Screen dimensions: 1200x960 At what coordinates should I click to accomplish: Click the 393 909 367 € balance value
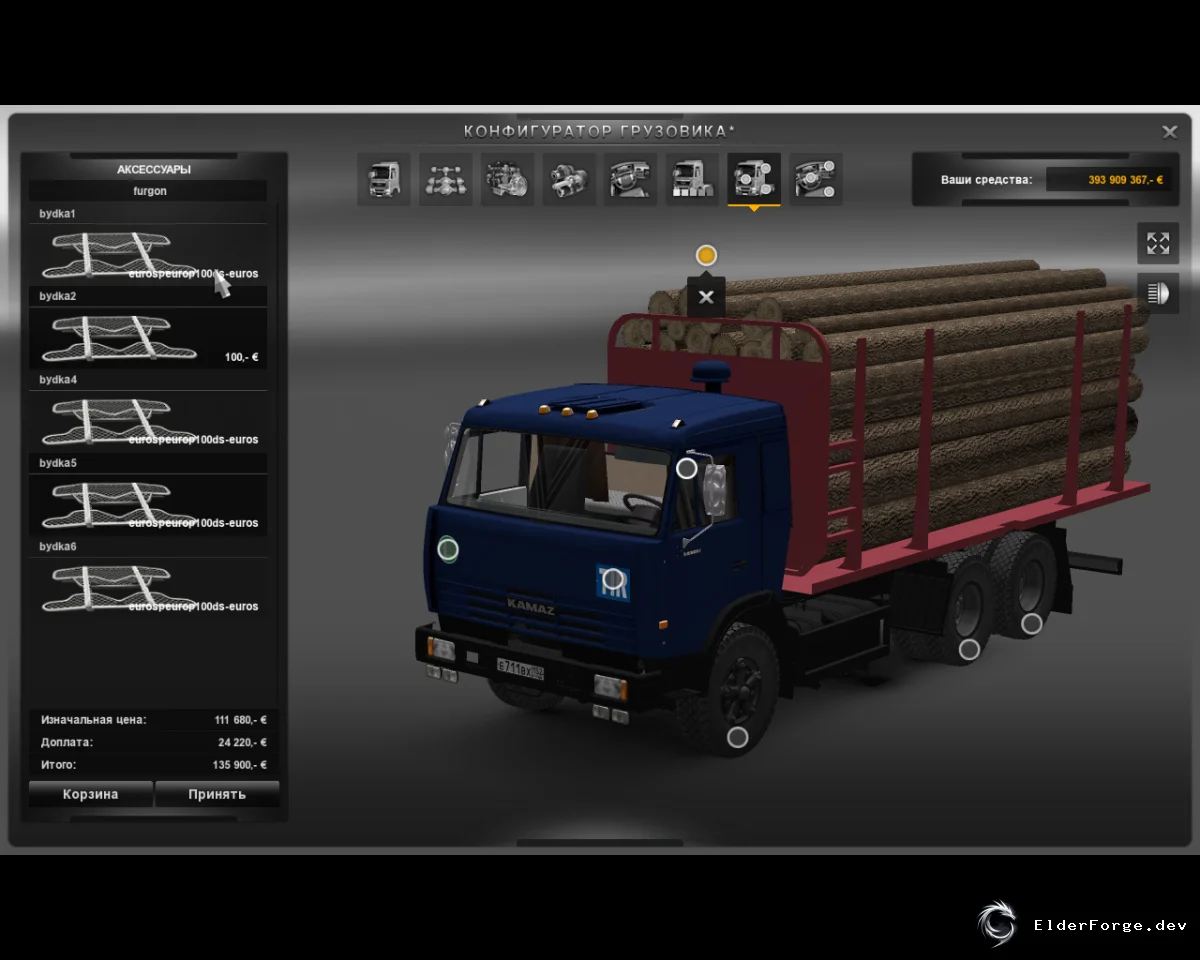pos(1126,180)
